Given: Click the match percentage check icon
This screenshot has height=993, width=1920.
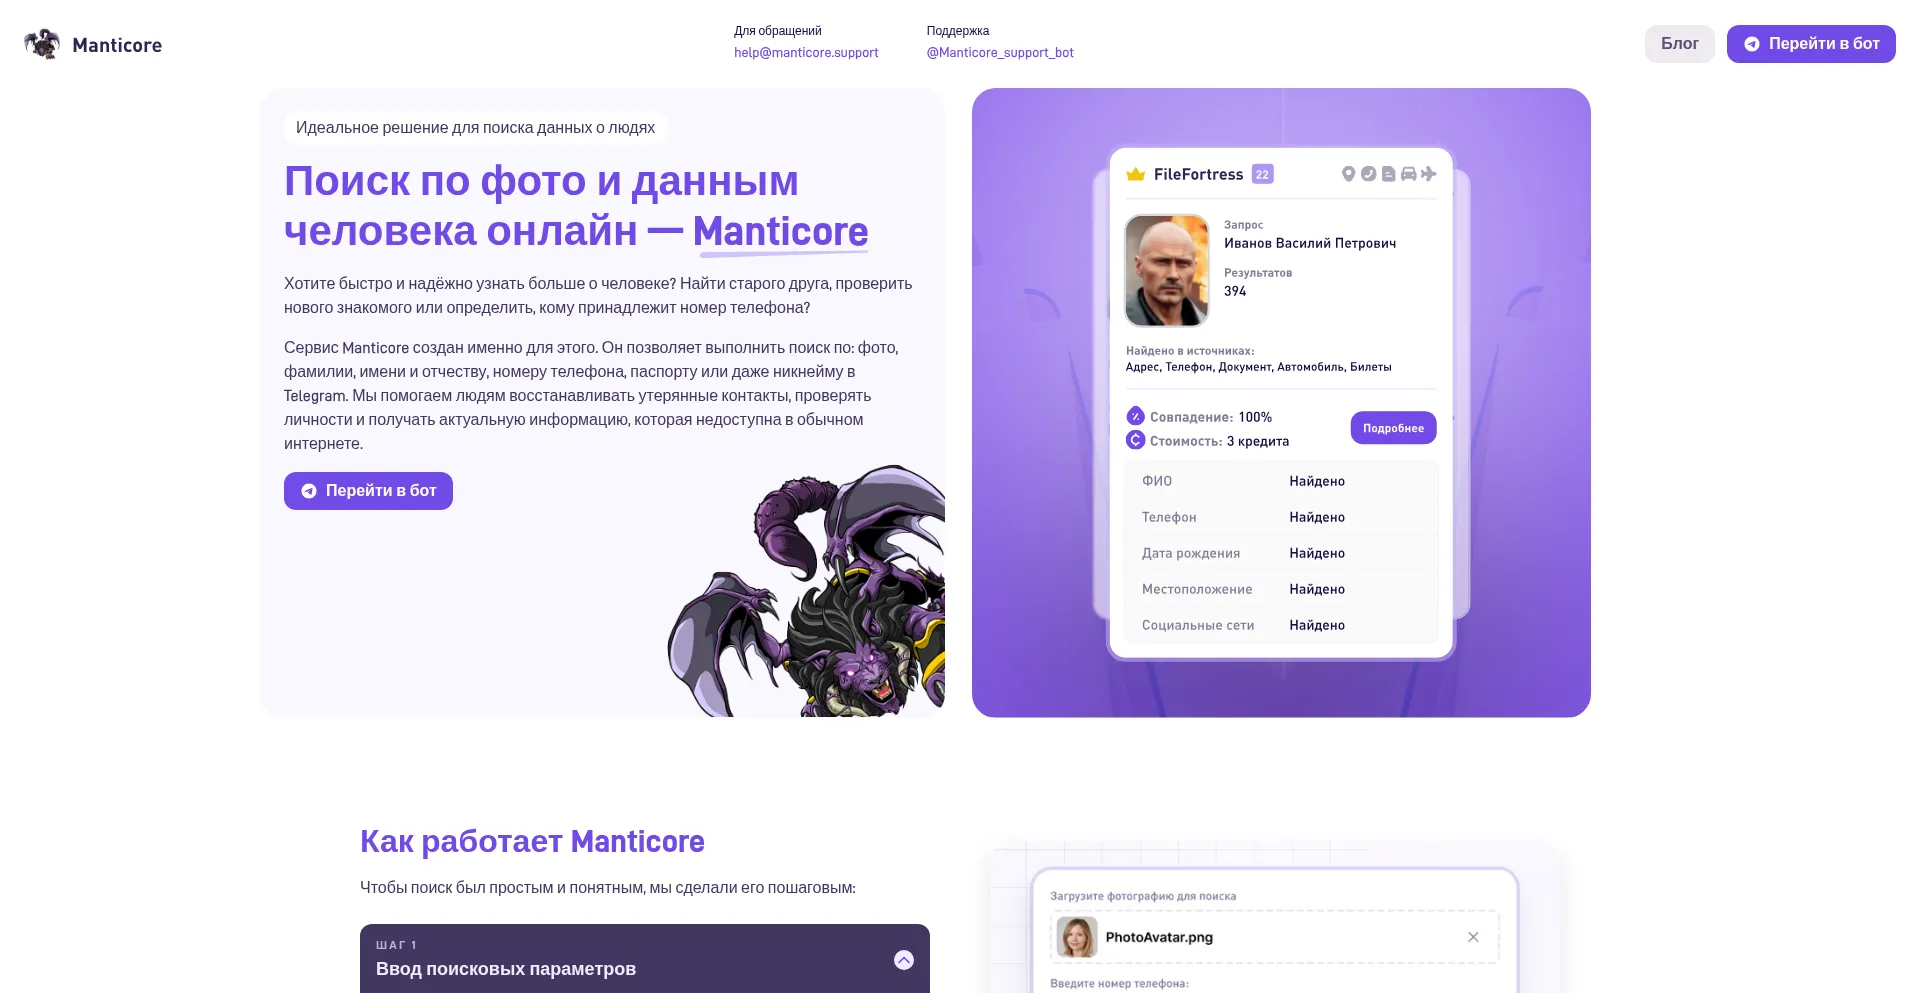Looking at the screenshot, I should coord(1135,416).
